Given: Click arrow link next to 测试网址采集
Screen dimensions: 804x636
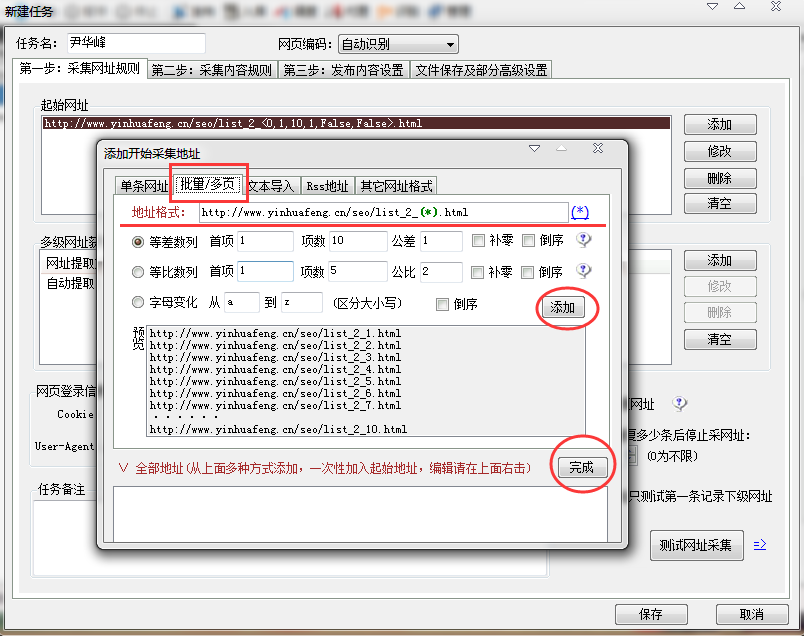Looking at the screenshot, I should (x=760, y=545).
